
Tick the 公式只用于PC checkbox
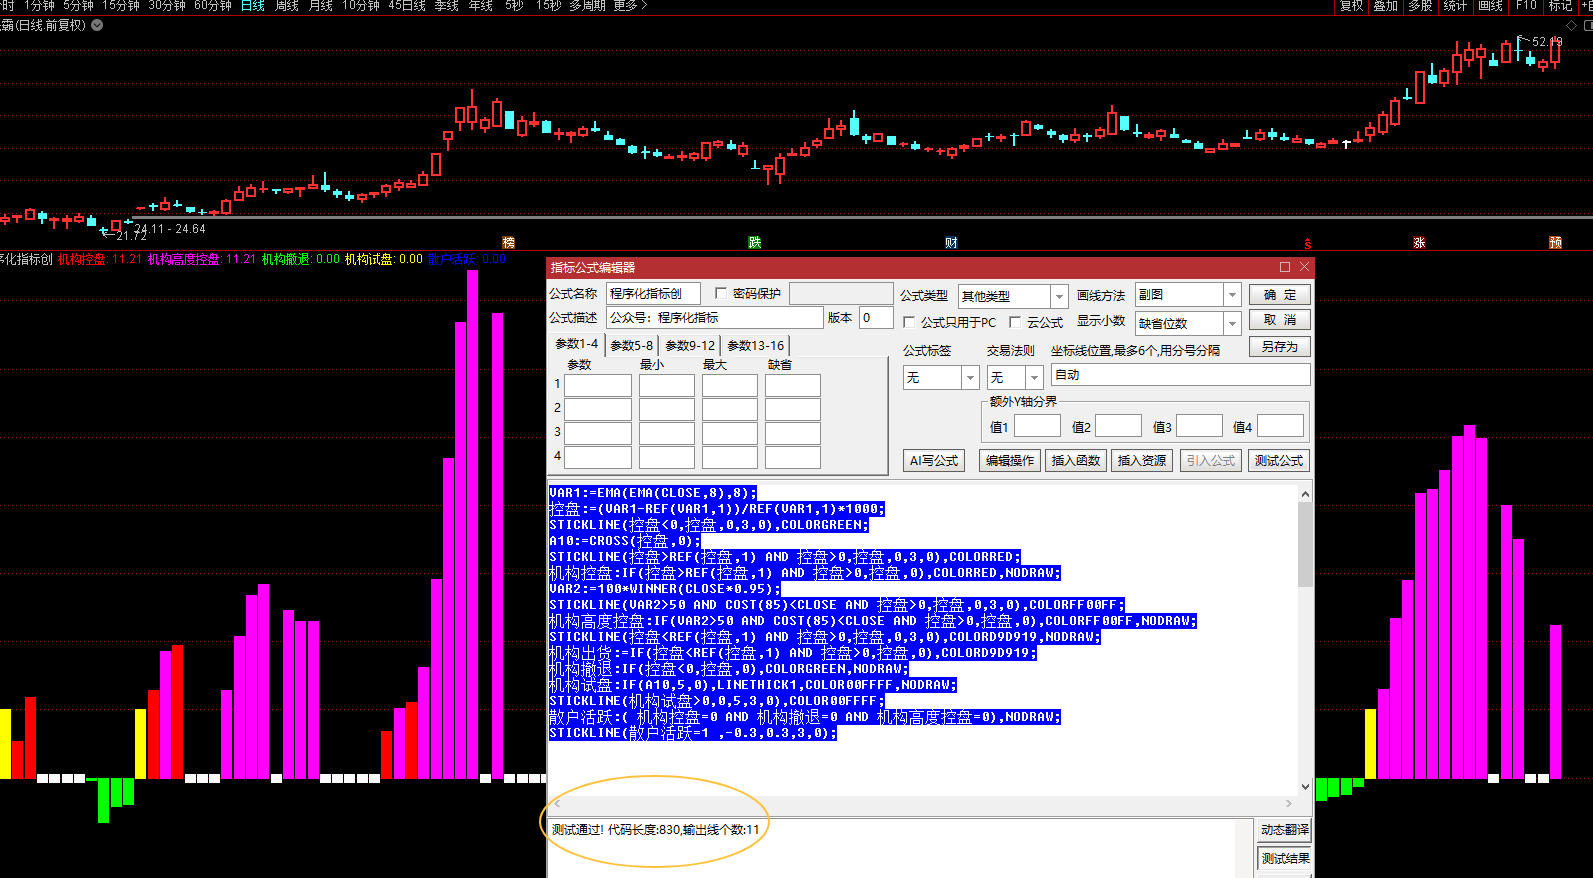909,322
